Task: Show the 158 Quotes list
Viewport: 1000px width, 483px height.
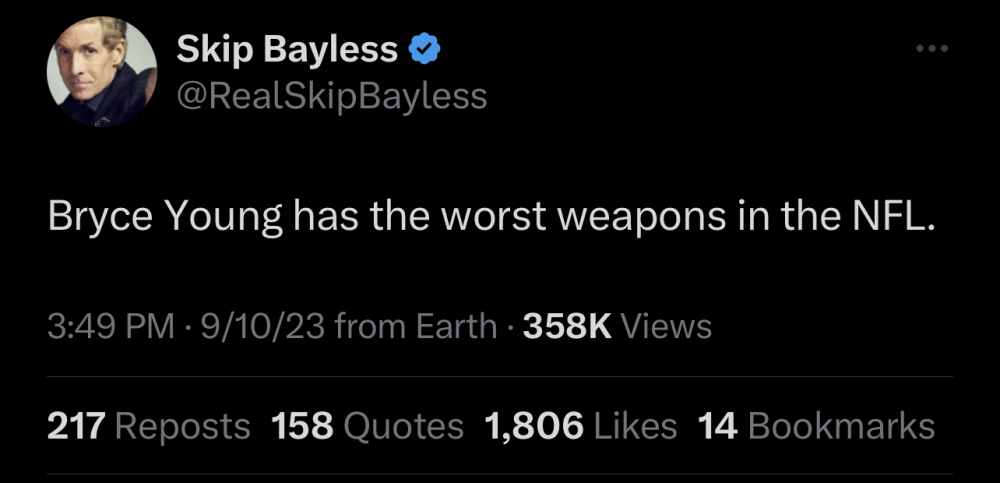Action: pyautogui.click(x=367, y=426)
